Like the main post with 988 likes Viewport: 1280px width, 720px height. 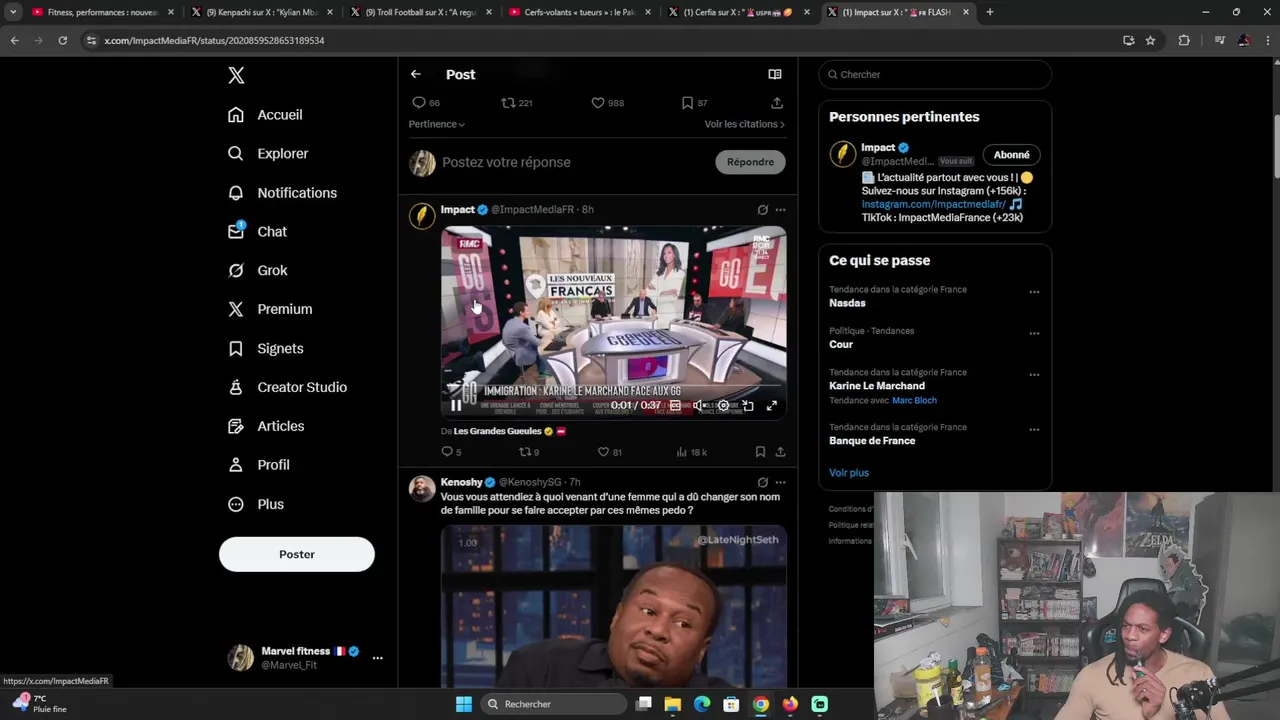(607, 103)
